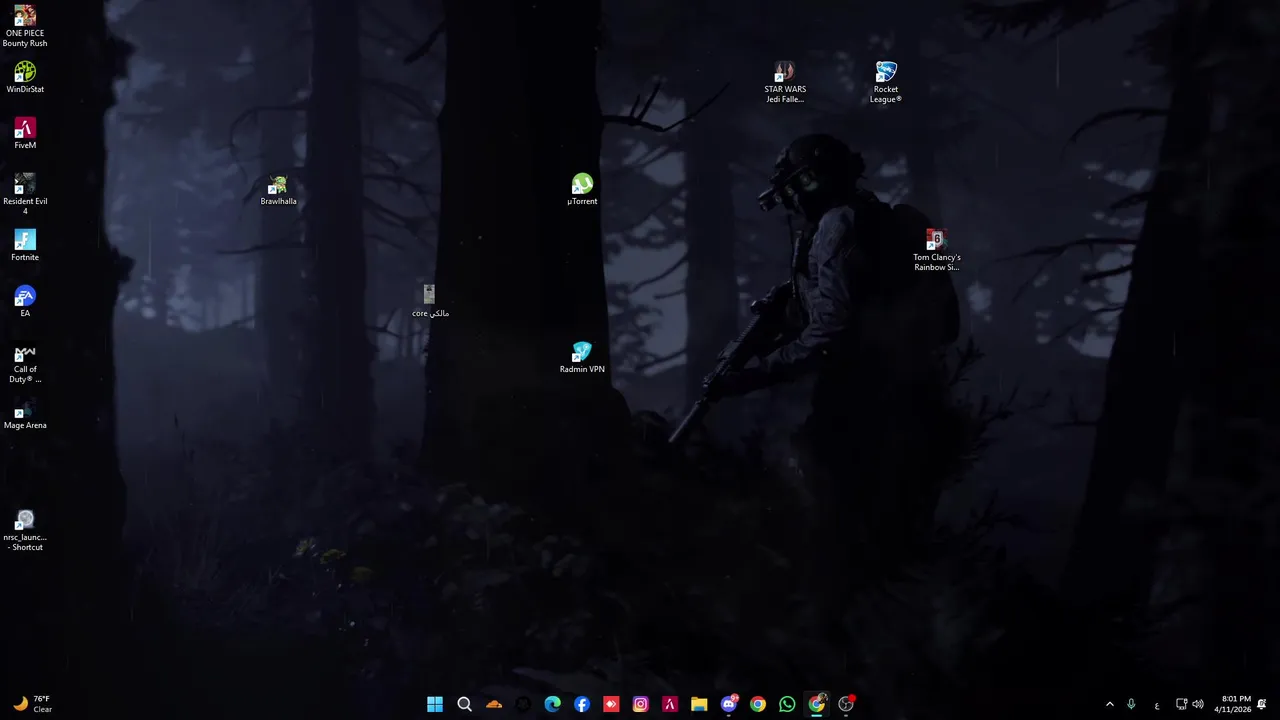
Task: Open the notification bell in the taskbar
Action: (x=1262, y=704)
